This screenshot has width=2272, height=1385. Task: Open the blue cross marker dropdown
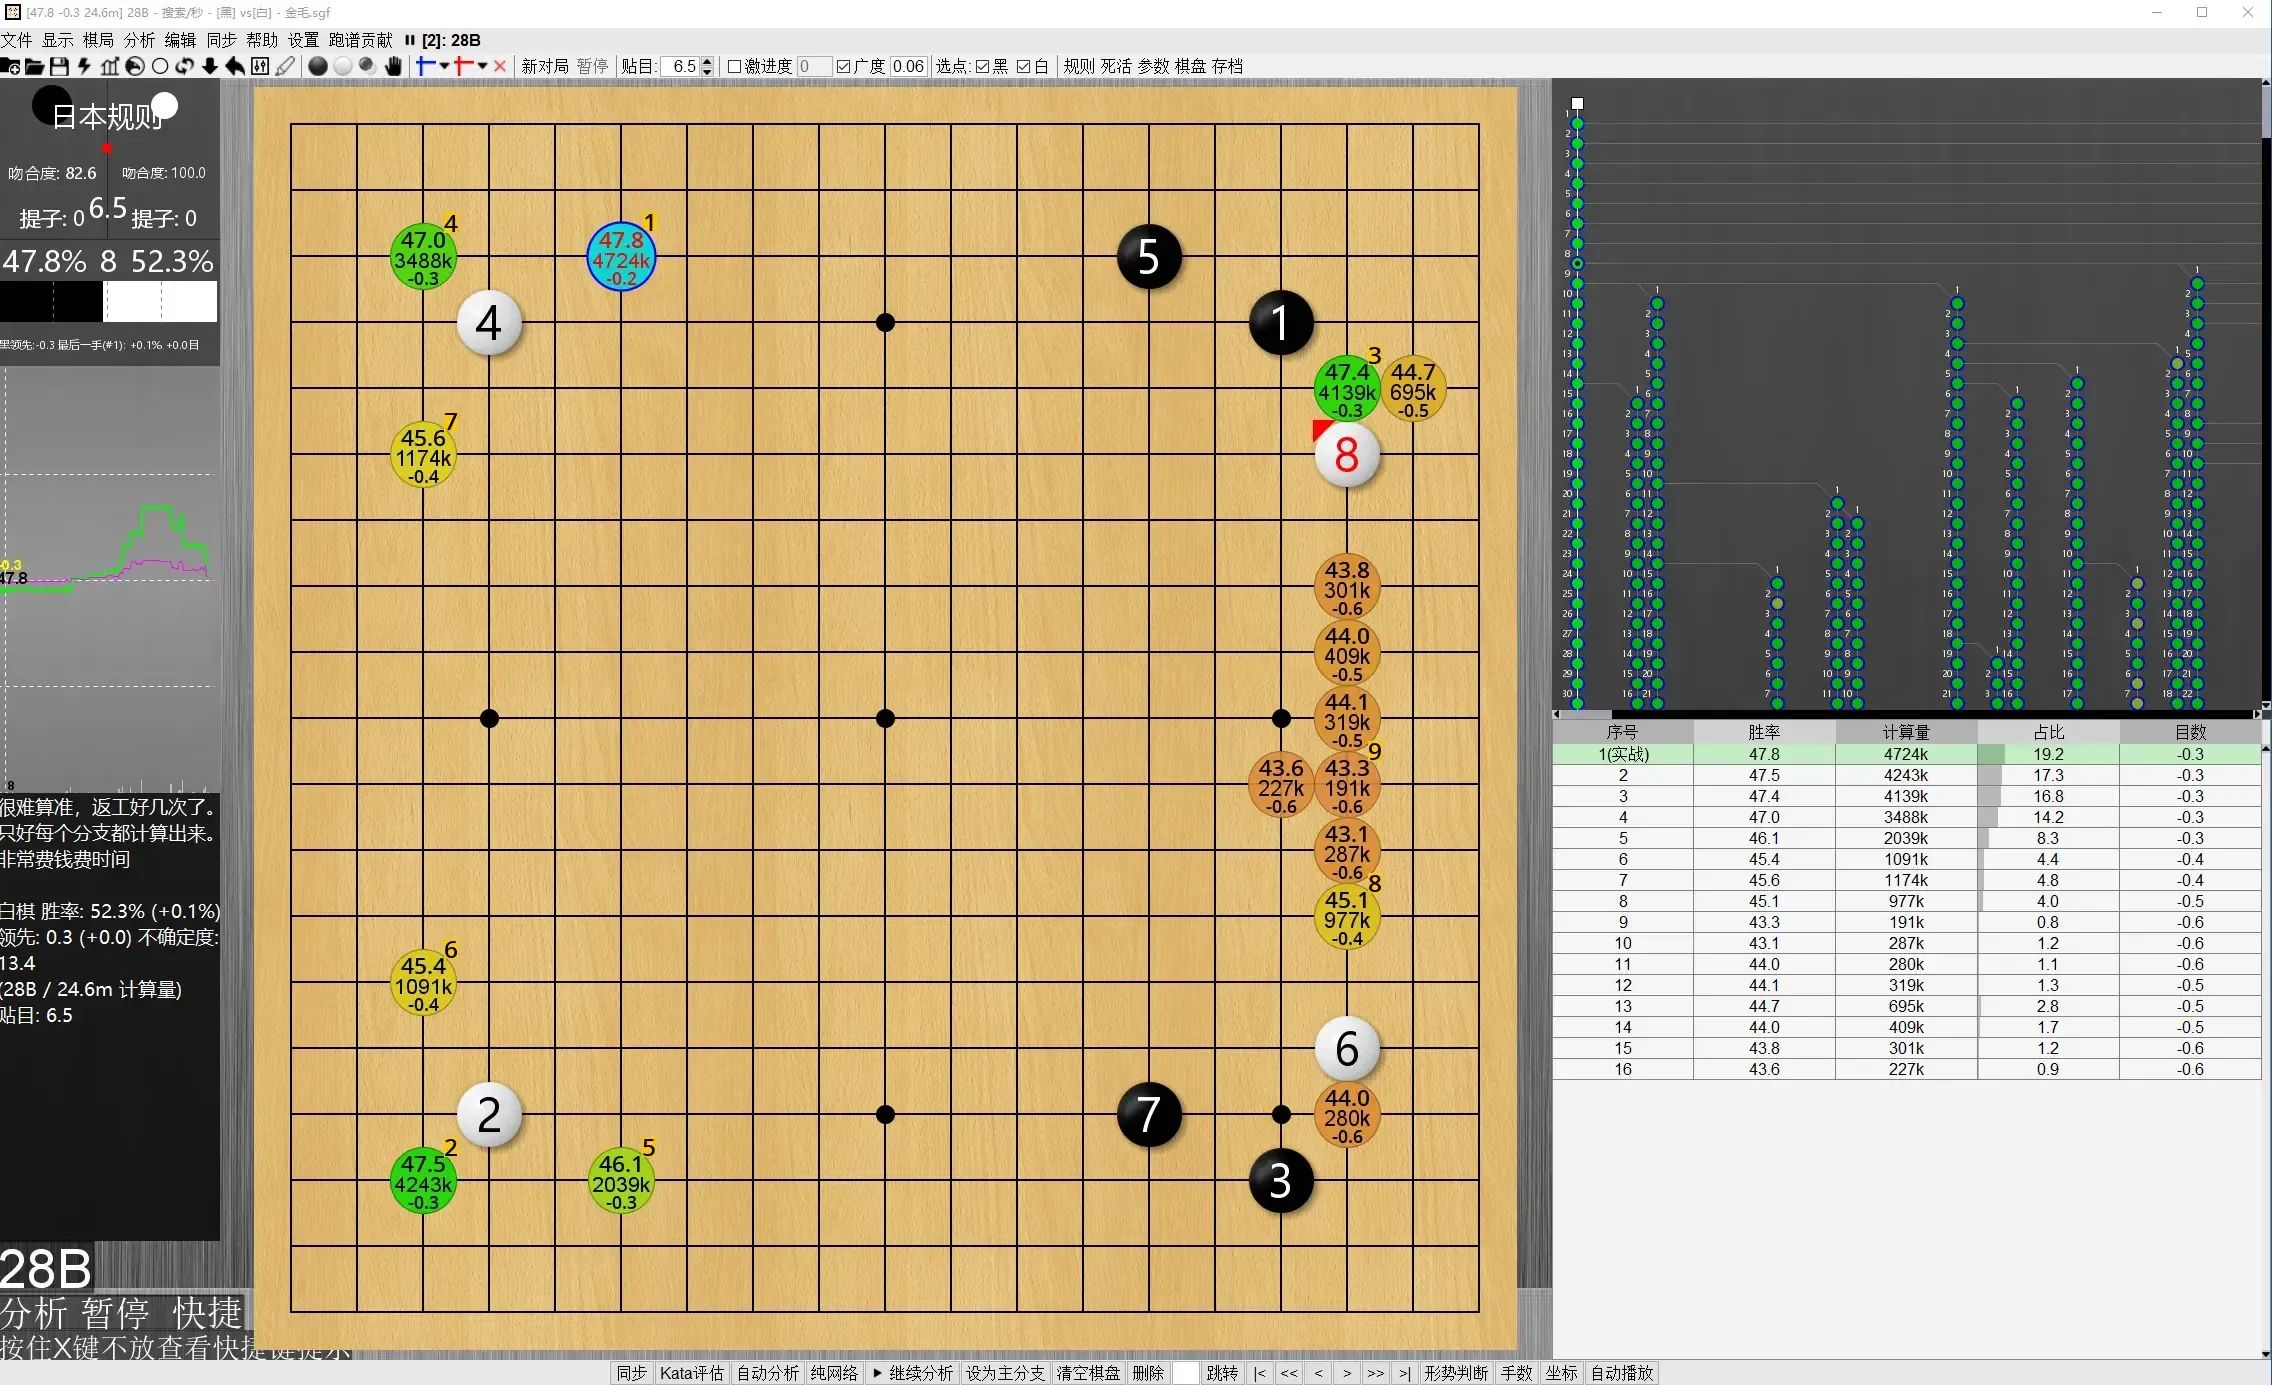(x=444, y=67)
